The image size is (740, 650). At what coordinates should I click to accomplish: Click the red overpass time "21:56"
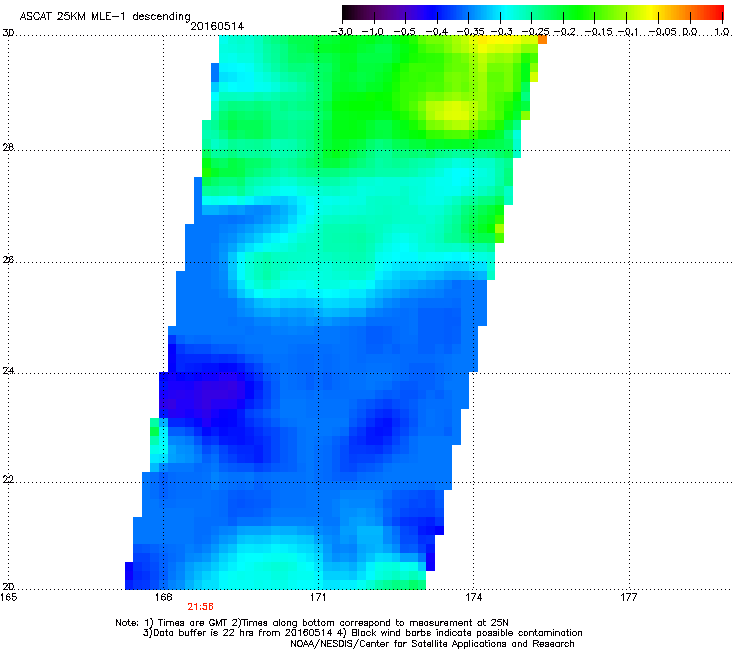[201, 607]
